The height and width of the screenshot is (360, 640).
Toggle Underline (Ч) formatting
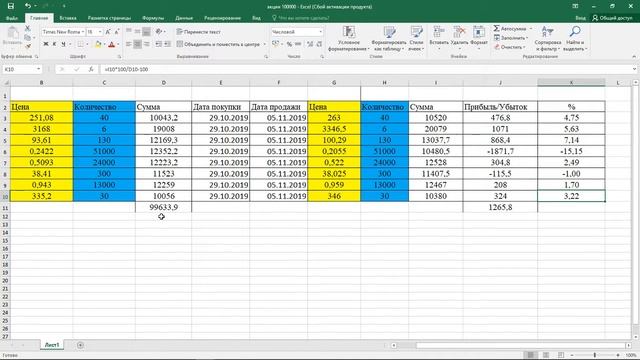click(x=63, y=44)
